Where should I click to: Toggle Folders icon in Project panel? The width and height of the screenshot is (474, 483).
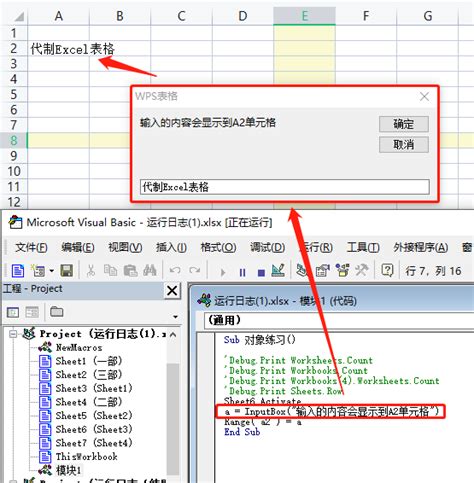coord(57,312)
